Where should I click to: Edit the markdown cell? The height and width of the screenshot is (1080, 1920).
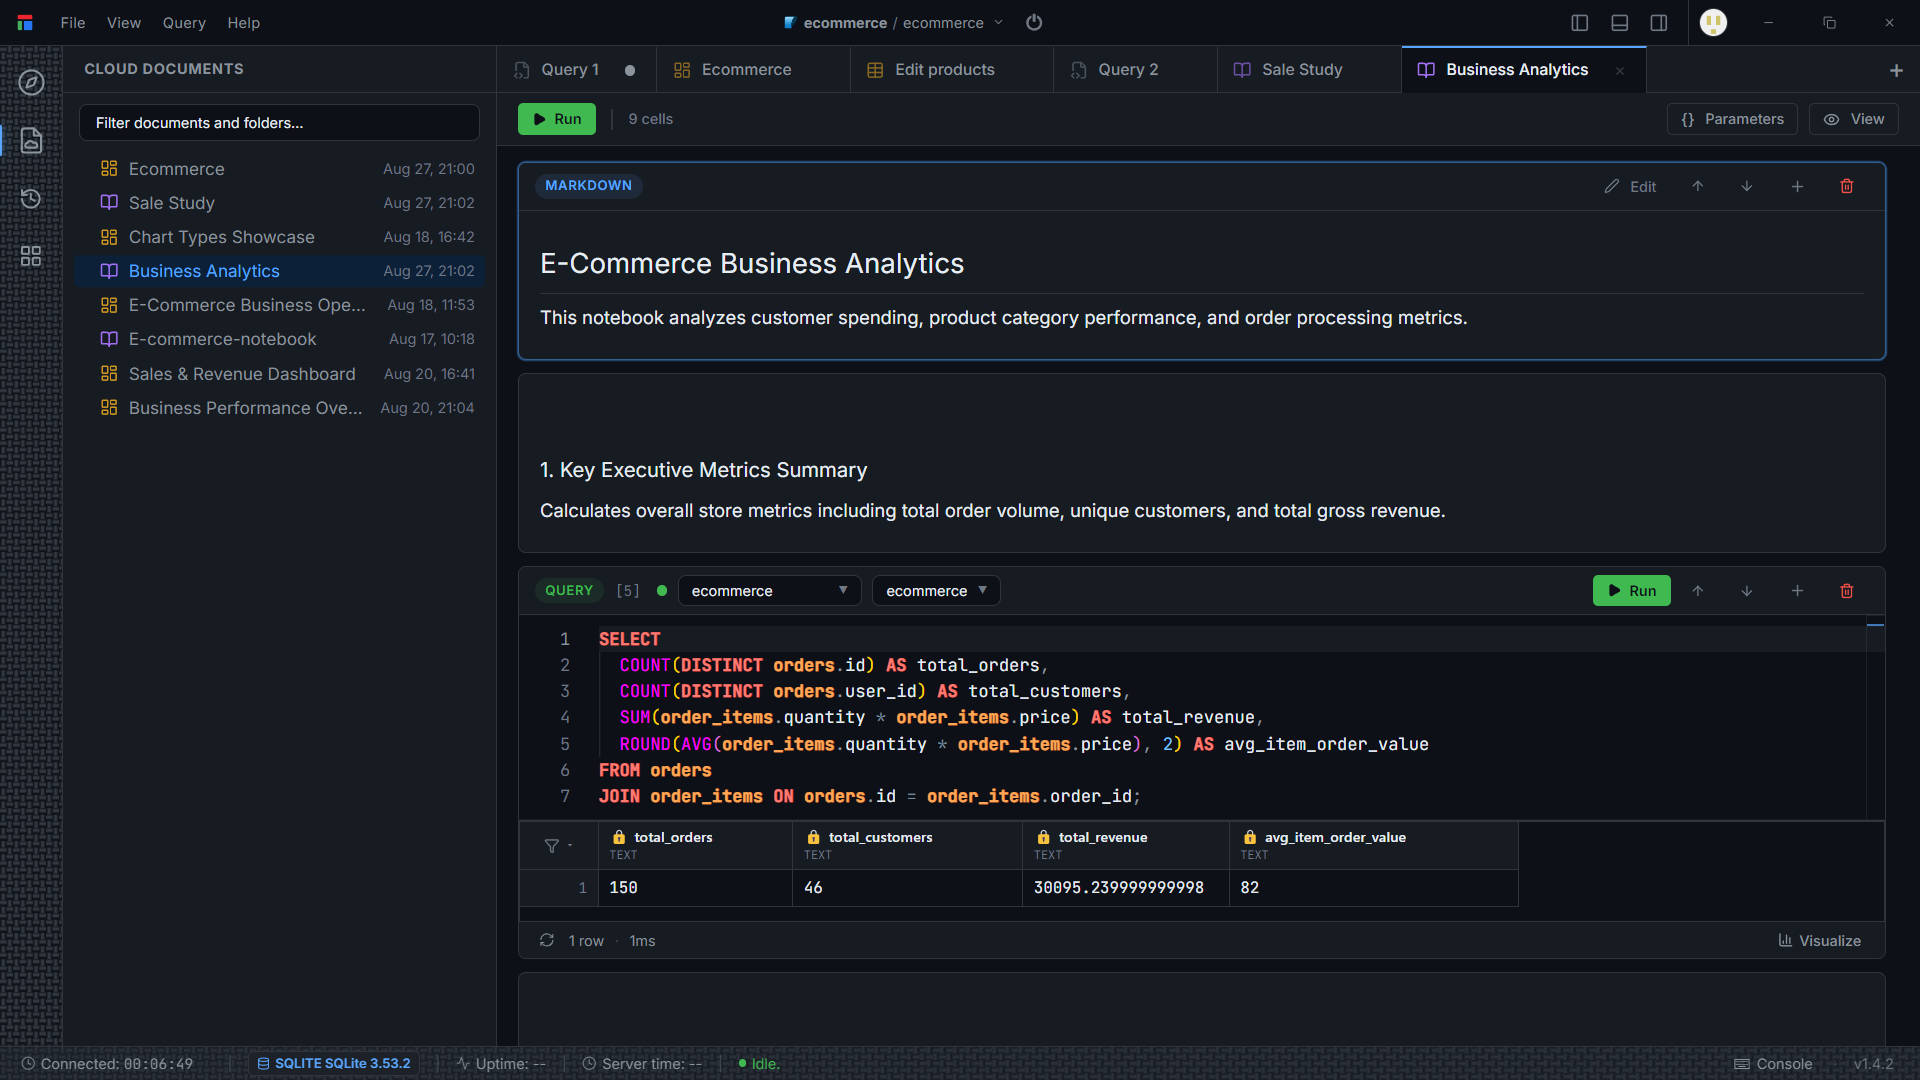[x=1631, y=186]
